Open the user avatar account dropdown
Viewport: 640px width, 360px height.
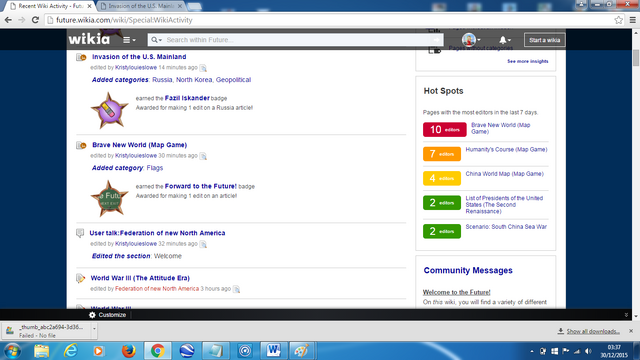tap(471, 40)
